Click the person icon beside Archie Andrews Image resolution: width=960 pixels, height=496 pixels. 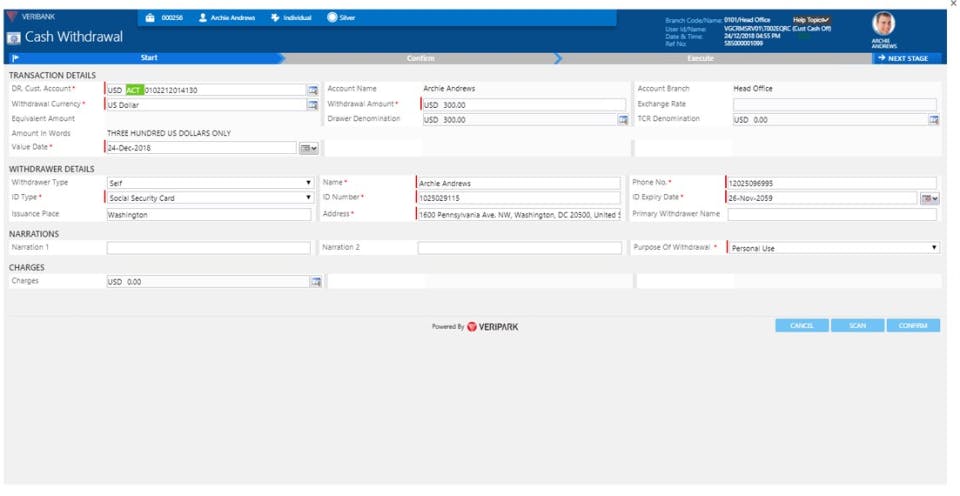203,18
